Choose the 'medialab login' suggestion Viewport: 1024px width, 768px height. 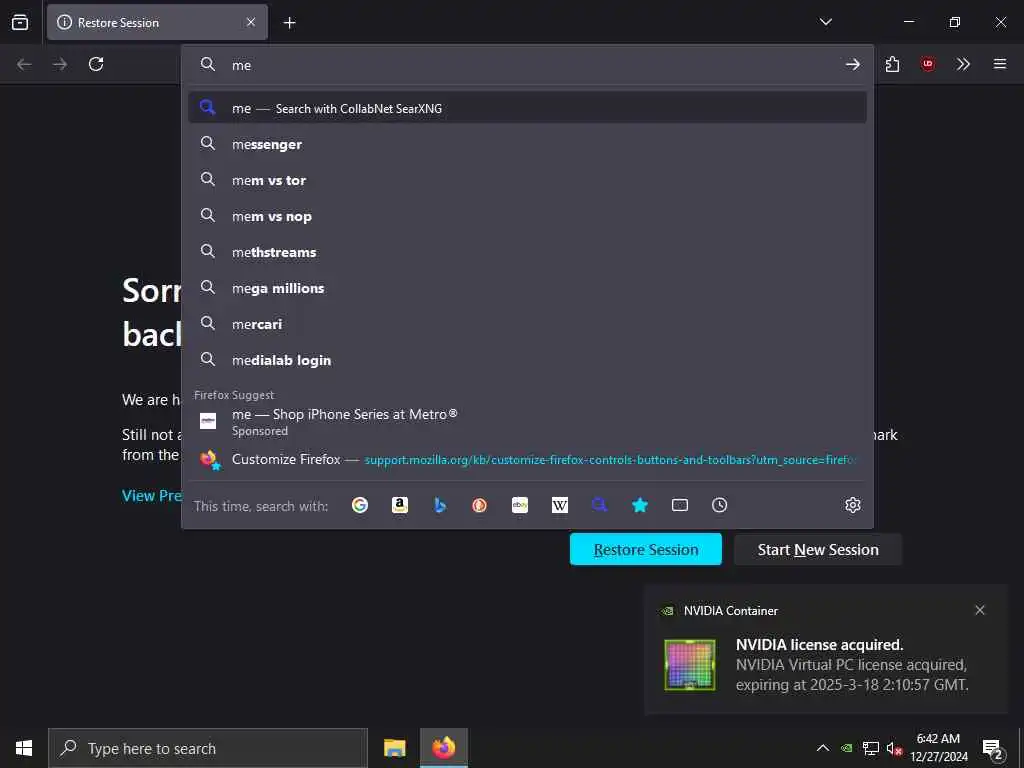point(527,359)
